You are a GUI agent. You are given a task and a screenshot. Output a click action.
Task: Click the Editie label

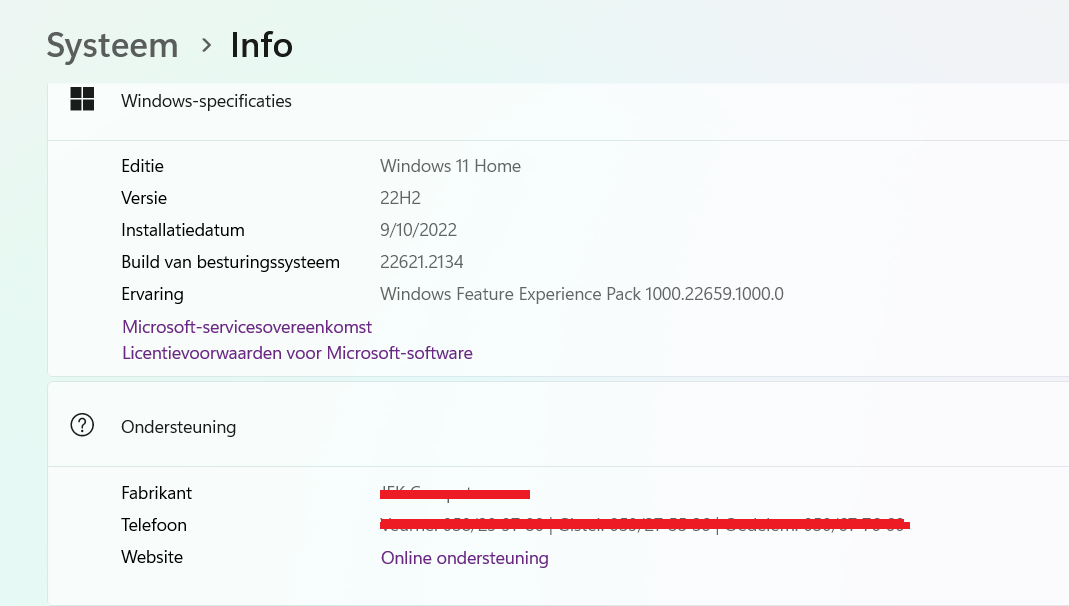[142, 166]
